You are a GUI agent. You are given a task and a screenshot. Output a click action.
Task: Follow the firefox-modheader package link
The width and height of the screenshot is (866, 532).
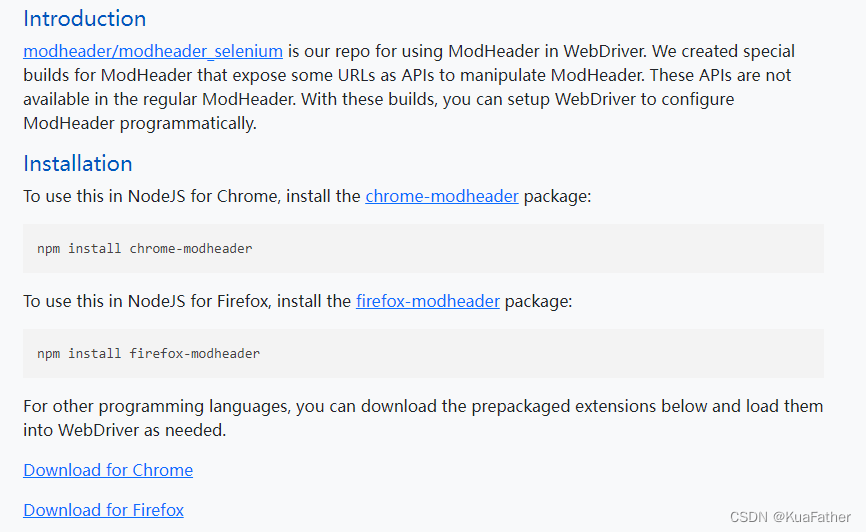click(427, 301)
